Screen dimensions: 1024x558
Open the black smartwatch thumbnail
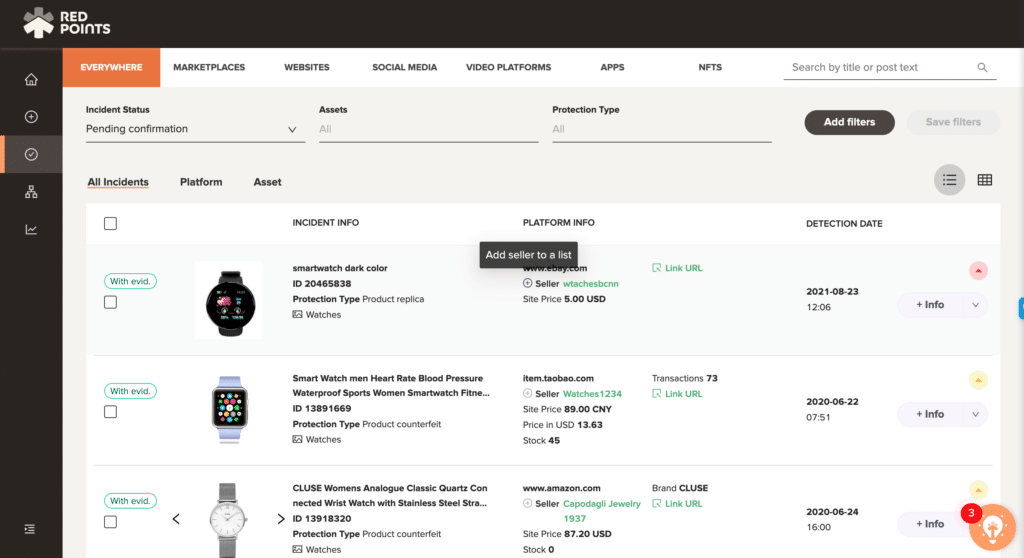point(229,301)
